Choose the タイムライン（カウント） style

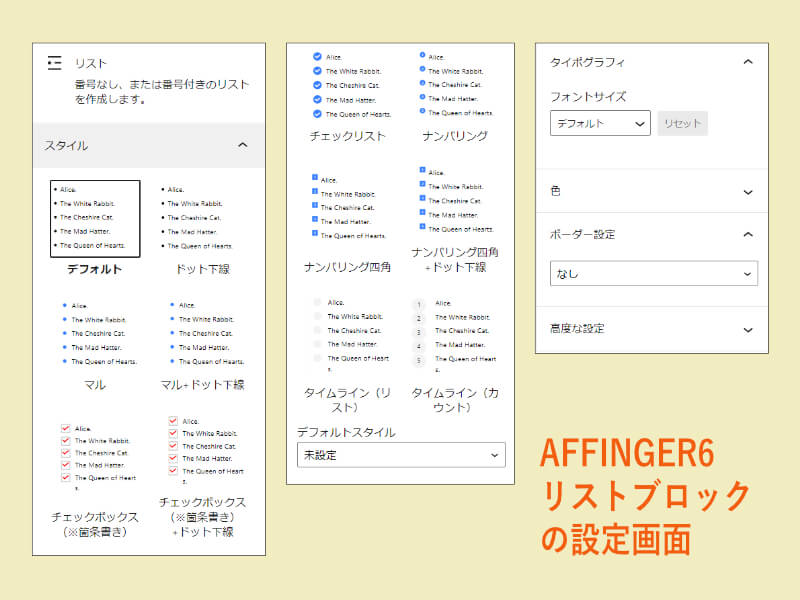pyautogui.click(x=455, y=334)
